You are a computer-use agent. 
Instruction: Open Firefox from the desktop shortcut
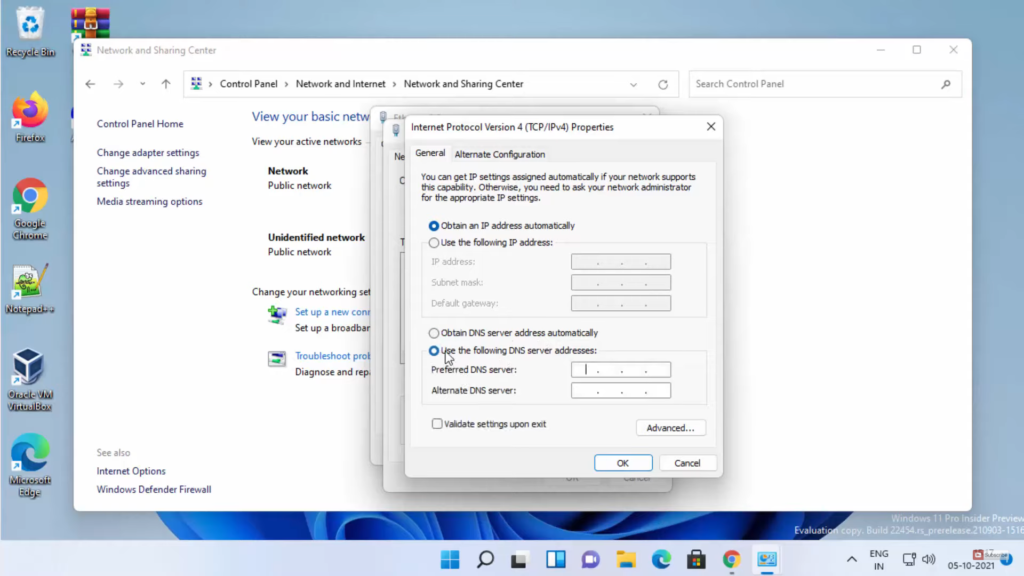(30, 116)
